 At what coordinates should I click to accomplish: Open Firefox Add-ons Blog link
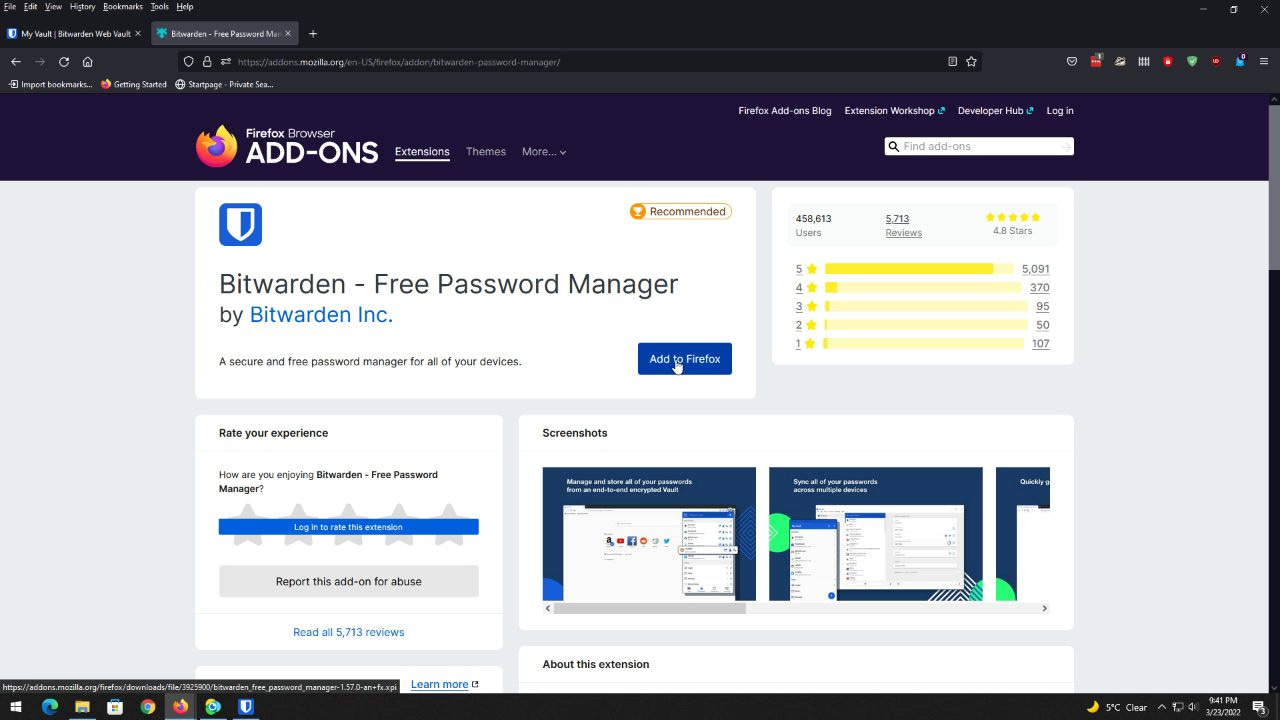[785, 111]
